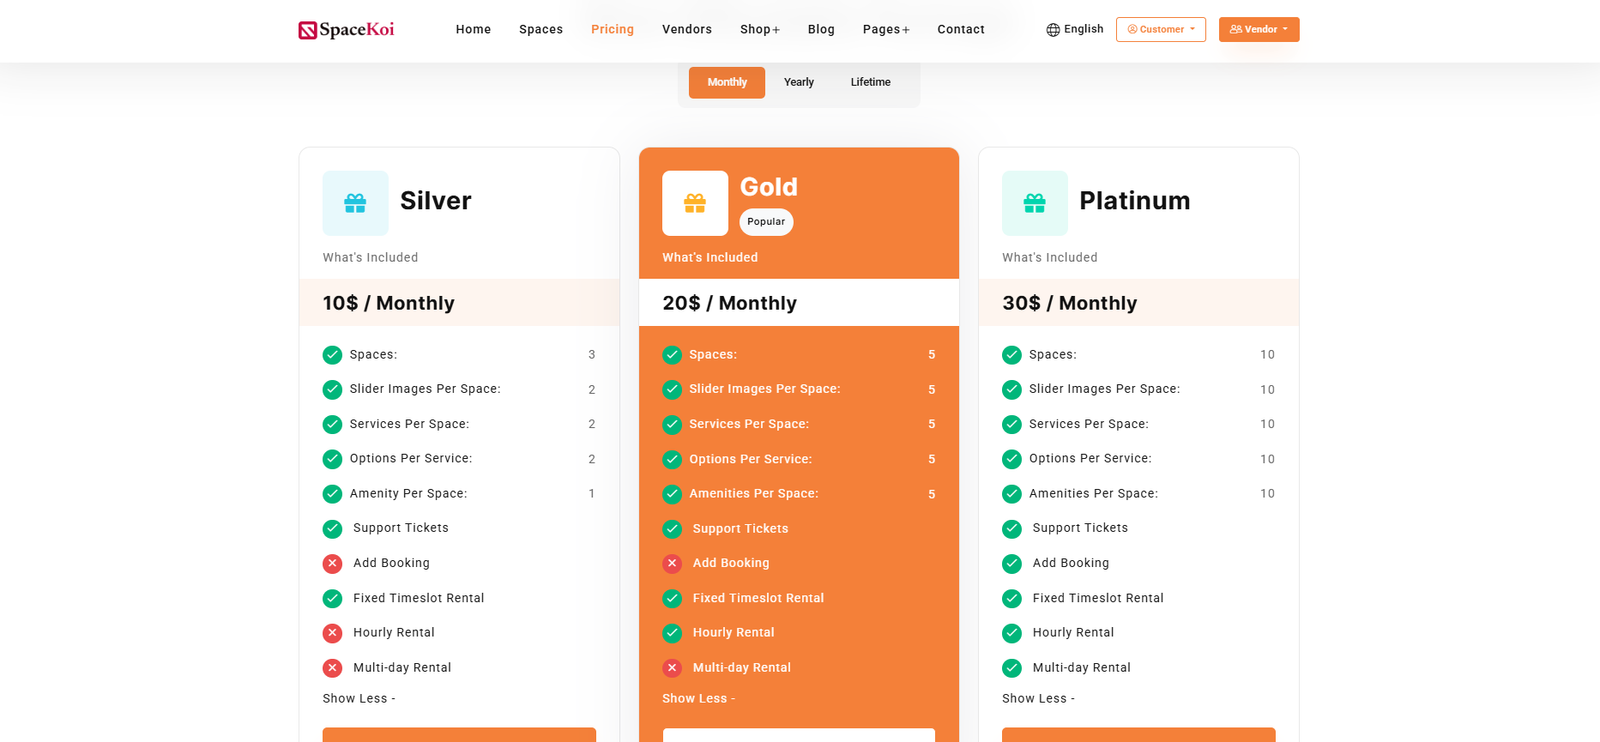Select the Monthly billing toggle
This screenshot has height=742, width=1600.
(727, 83)
